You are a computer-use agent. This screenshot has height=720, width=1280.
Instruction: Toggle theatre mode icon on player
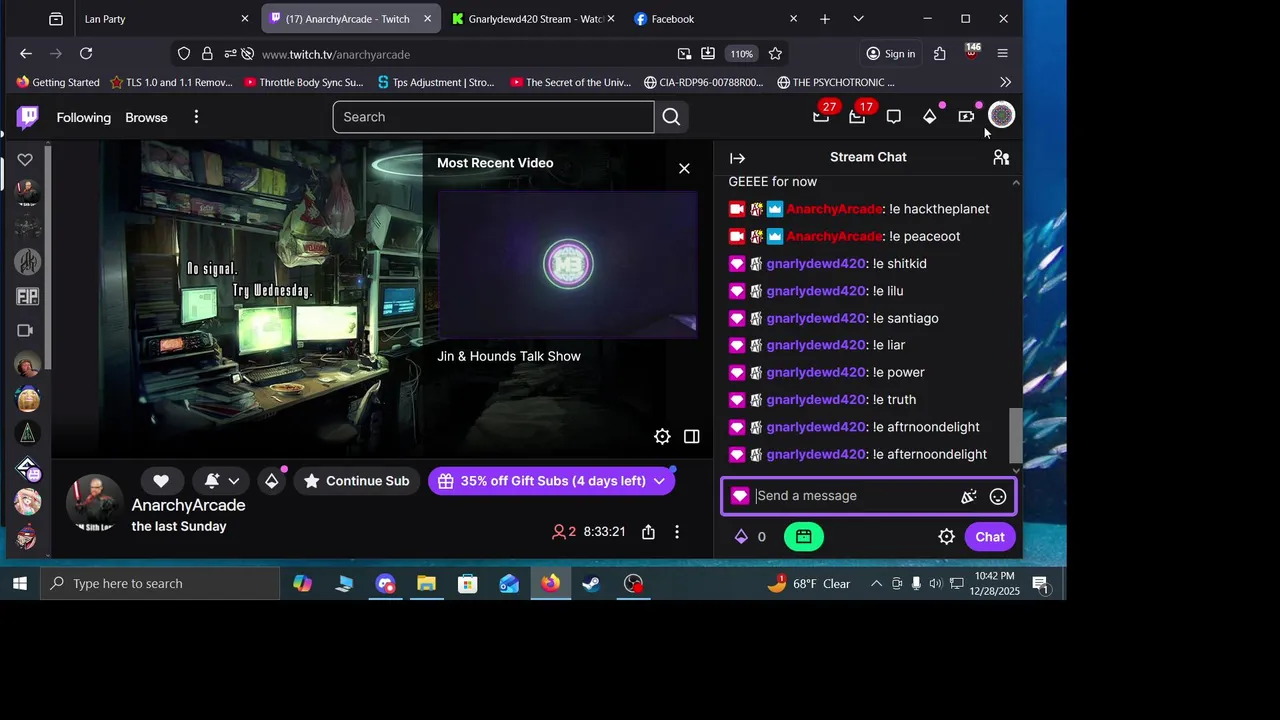coord(691,436)
